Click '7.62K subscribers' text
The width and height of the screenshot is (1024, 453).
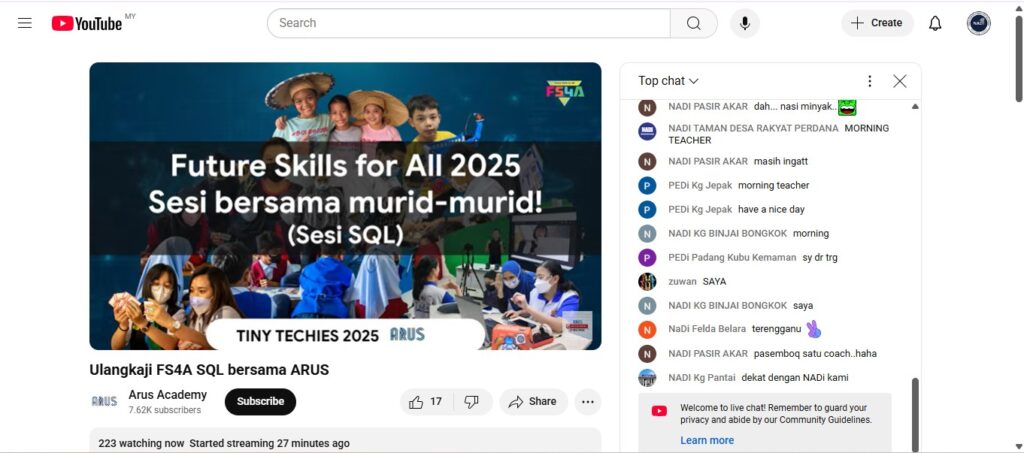[165, 411]
